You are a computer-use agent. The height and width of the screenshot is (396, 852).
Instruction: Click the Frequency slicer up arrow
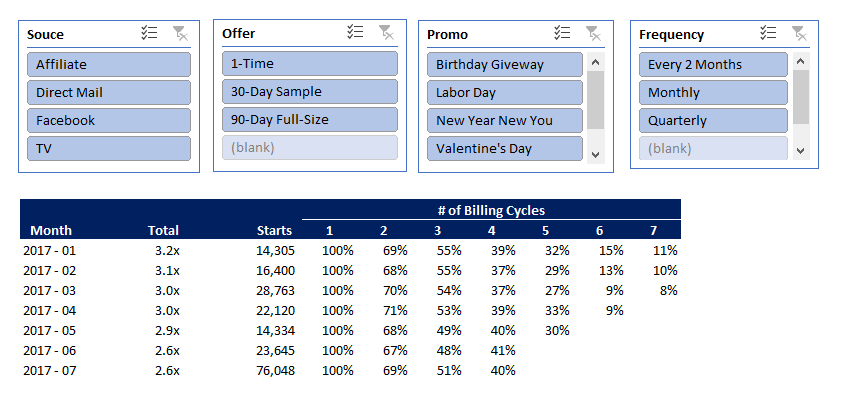800,61
